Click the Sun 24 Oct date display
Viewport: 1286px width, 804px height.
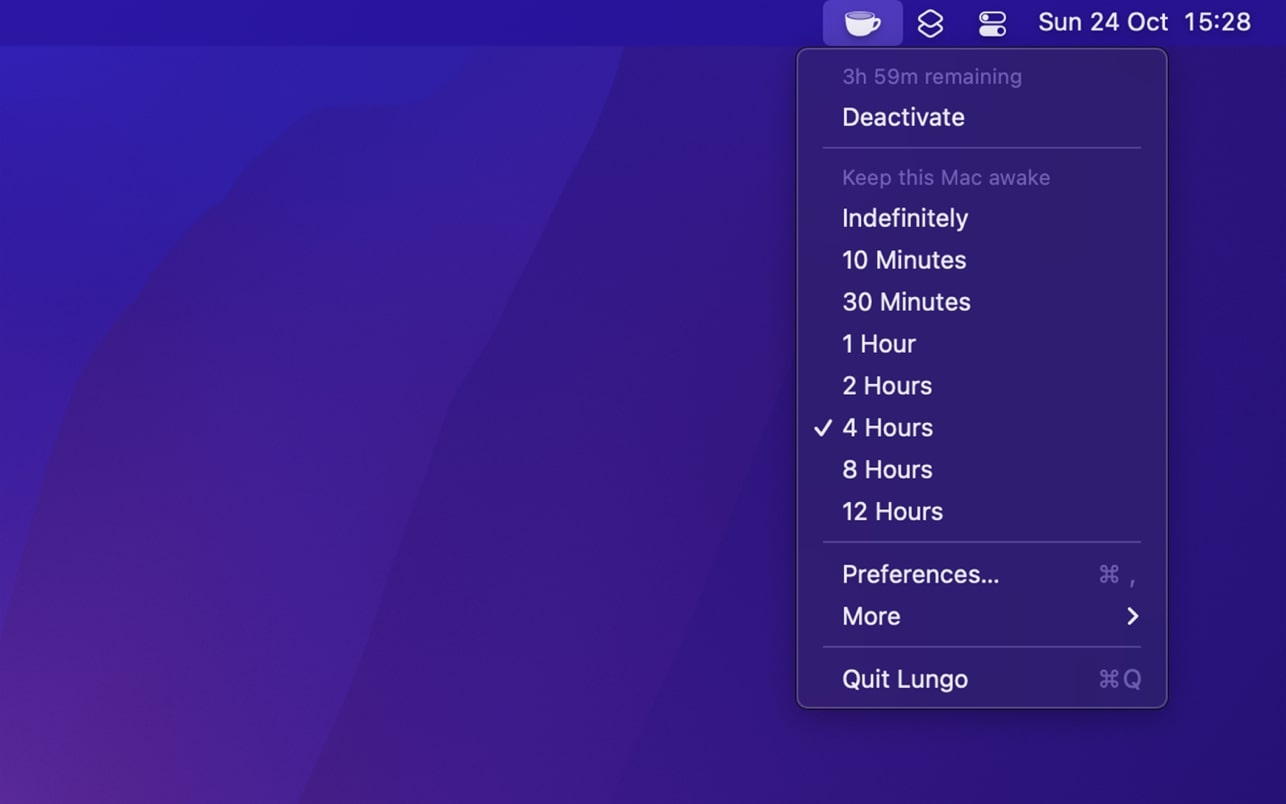point(1102,22)
